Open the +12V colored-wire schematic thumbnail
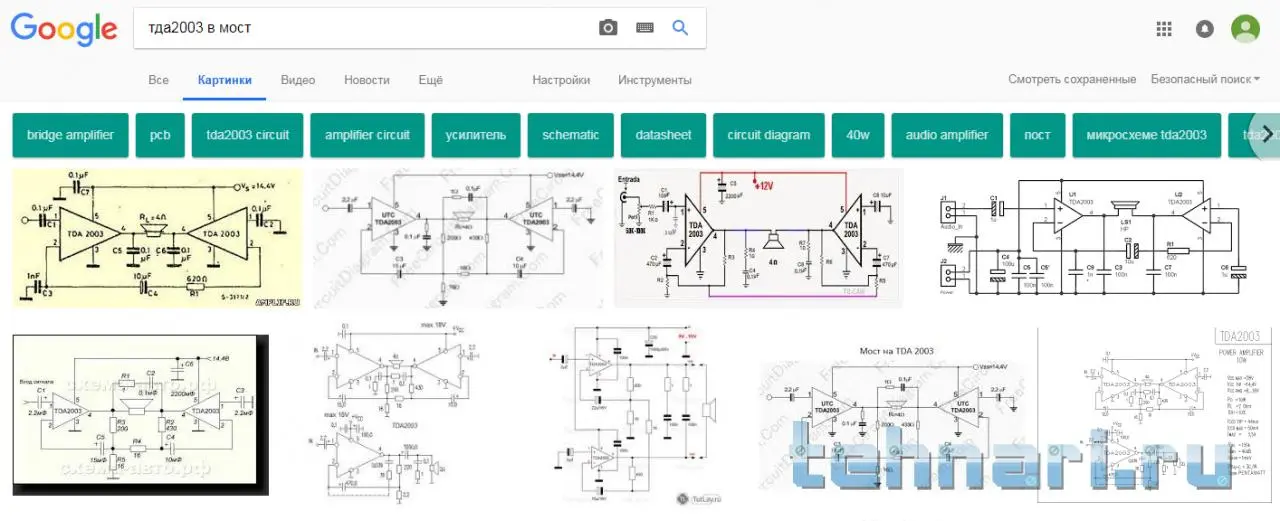Viewport: 1280px width, 521px height. [x=758, y=238]
